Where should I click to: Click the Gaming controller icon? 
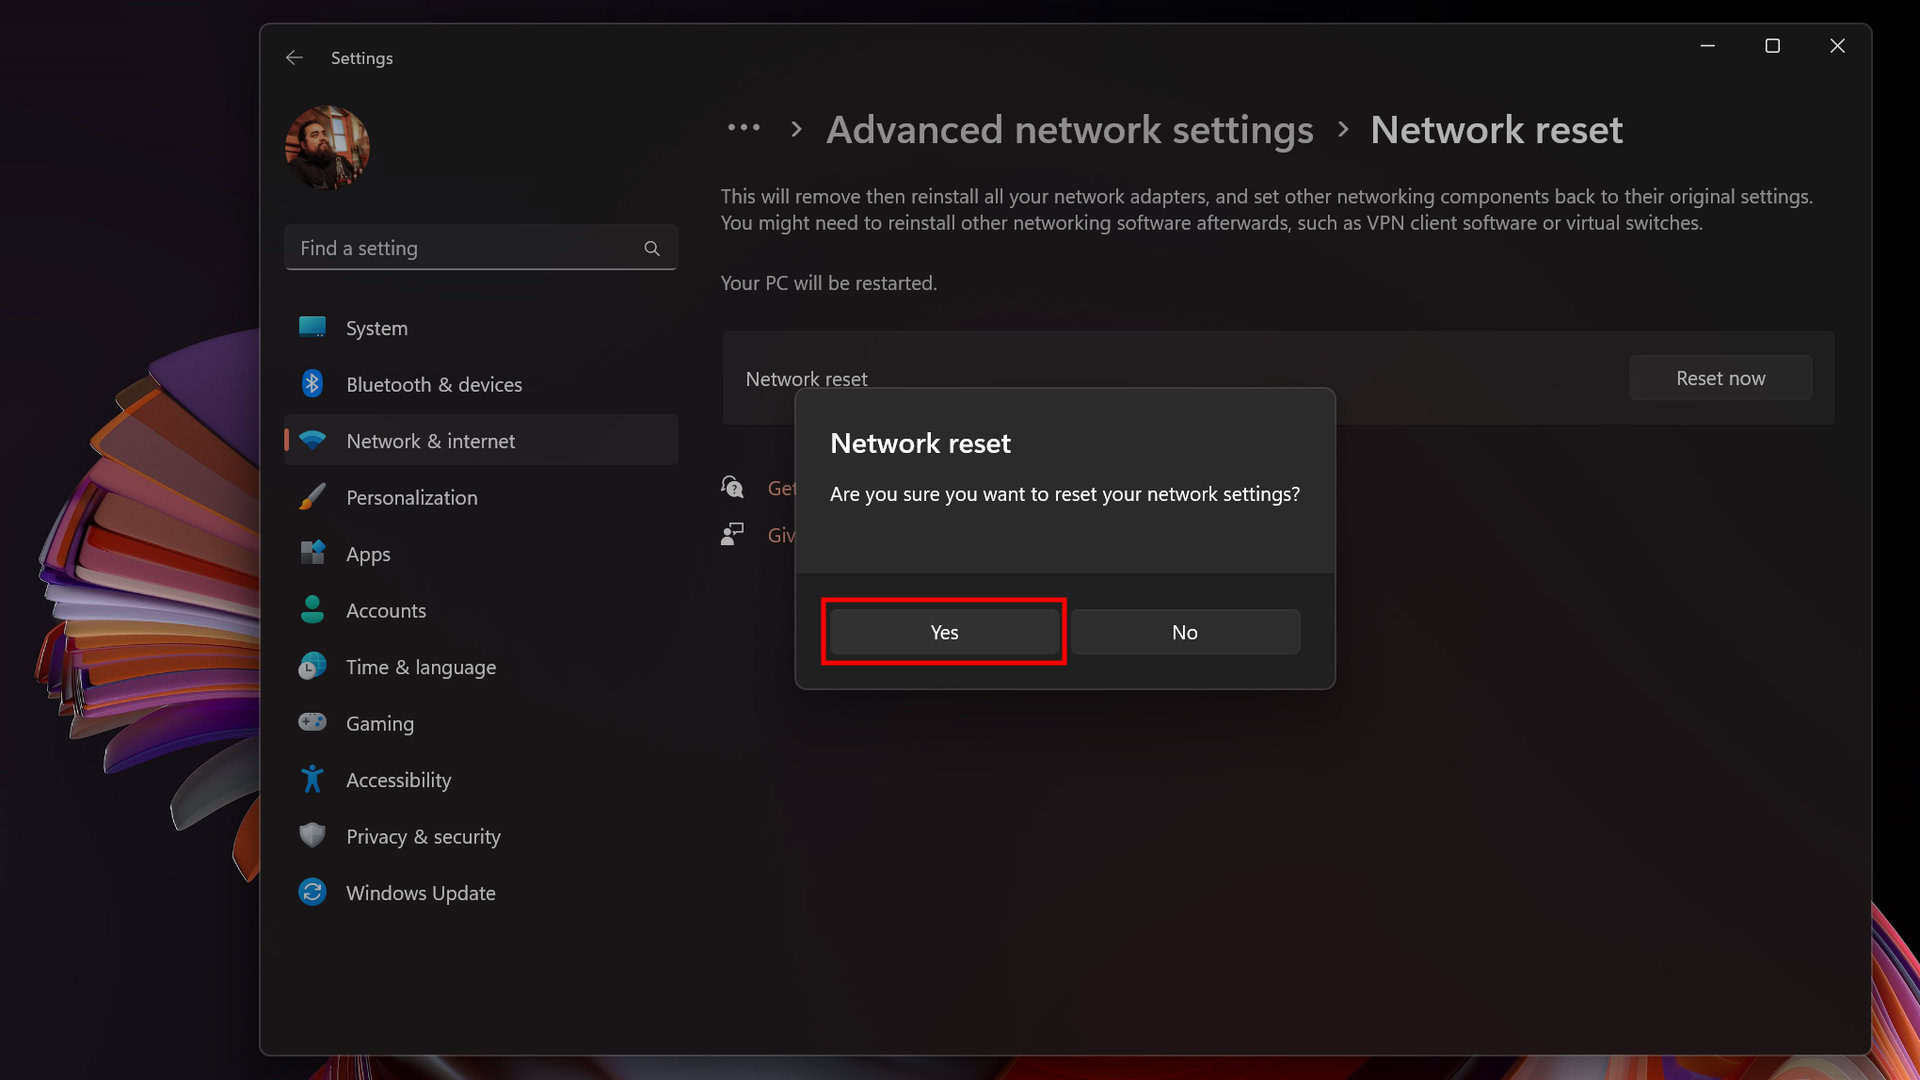click(x=312, y=722)
